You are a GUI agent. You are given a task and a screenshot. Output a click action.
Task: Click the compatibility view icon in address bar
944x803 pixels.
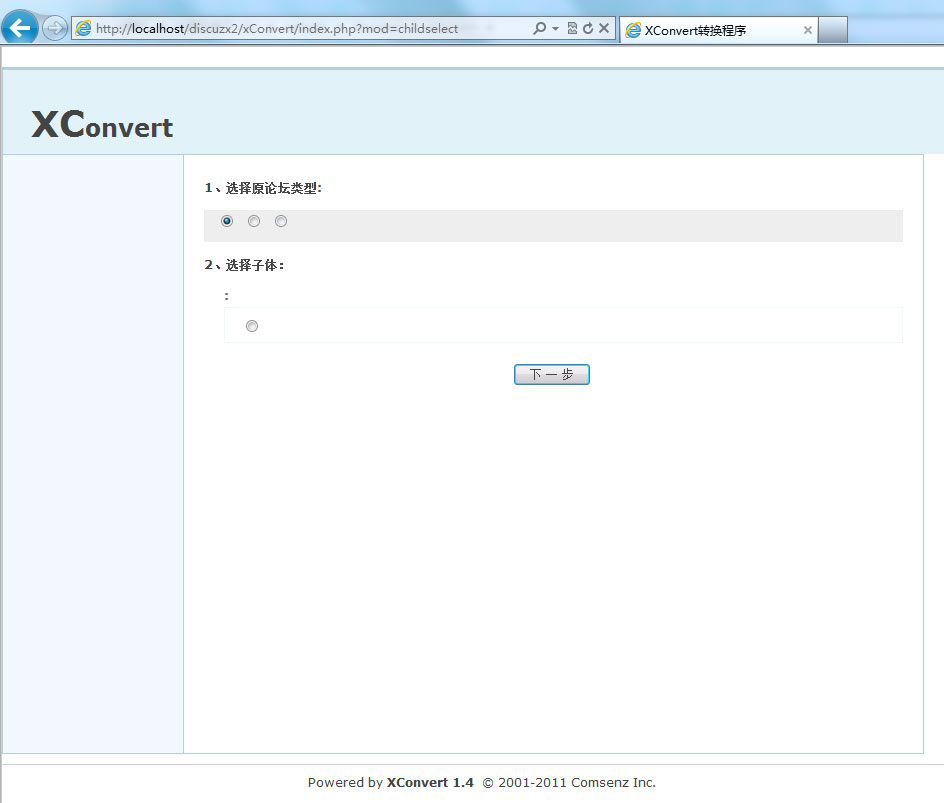[x=572, y=28]
